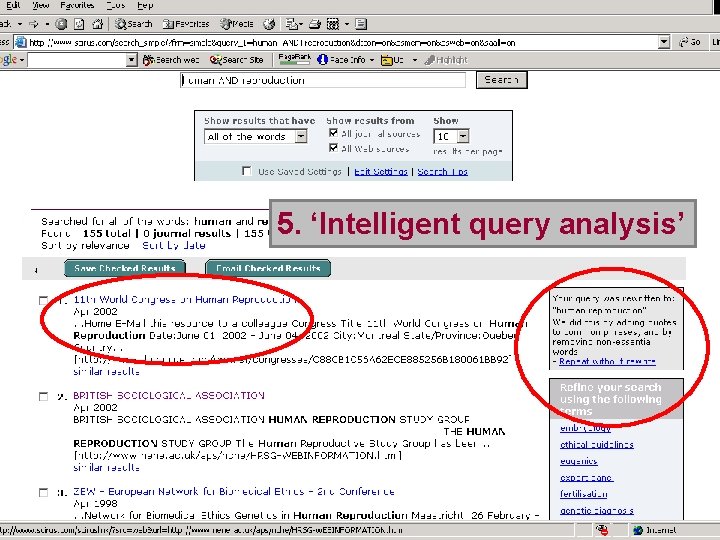Click the Internet zone icon in status bar
The image size is (720, 540).
pyautogui.click(x=638, y=530)
